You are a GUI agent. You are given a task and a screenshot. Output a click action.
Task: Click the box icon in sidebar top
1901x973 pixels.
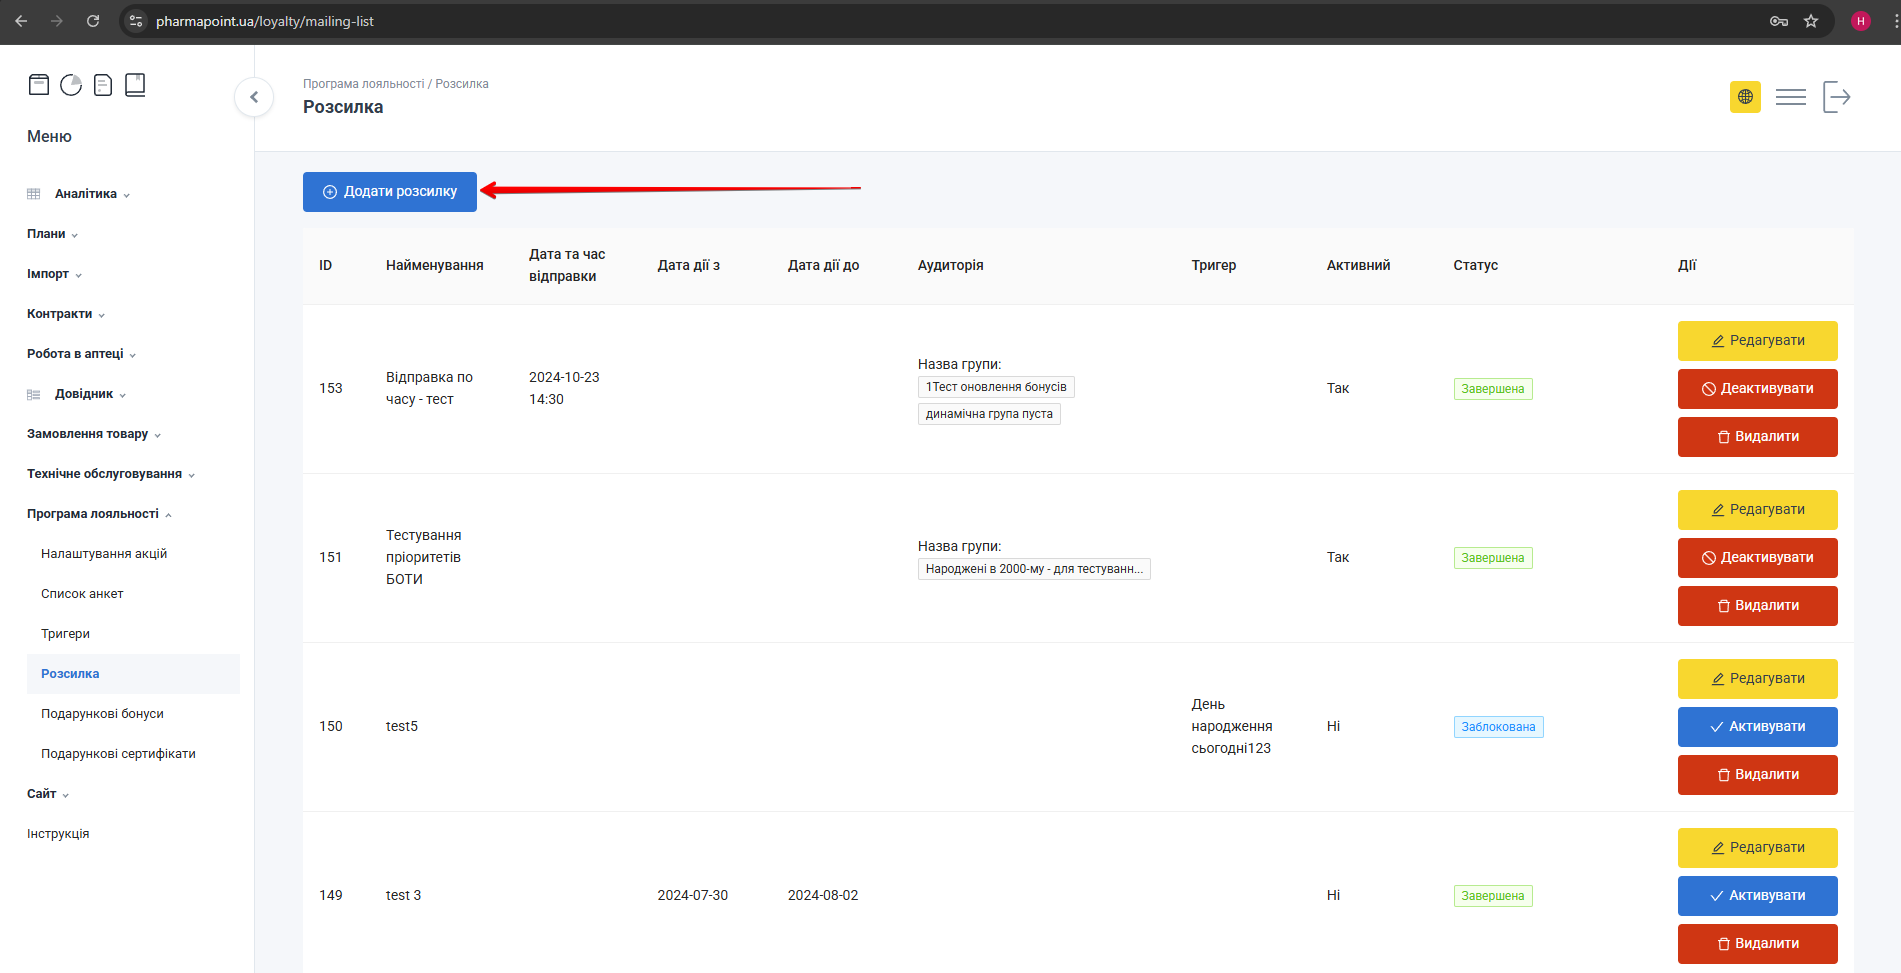(39, 85)
